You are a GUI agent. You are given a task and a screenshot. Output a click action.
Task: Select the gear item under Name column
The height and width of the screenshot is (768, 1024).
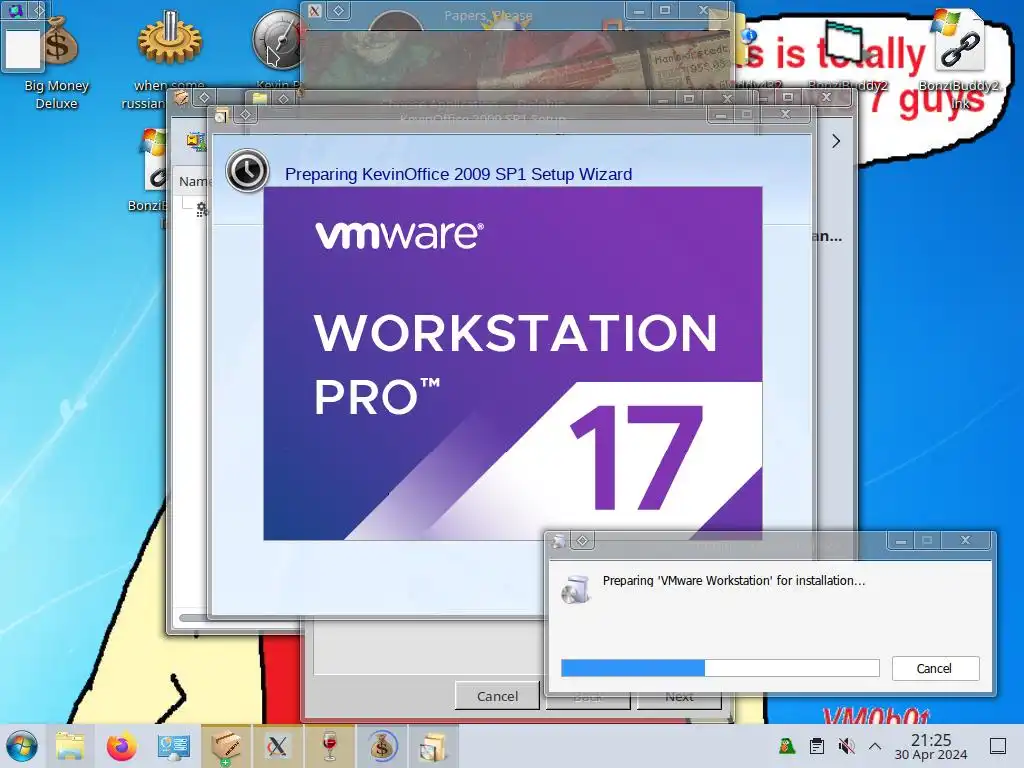pos(202,210)
